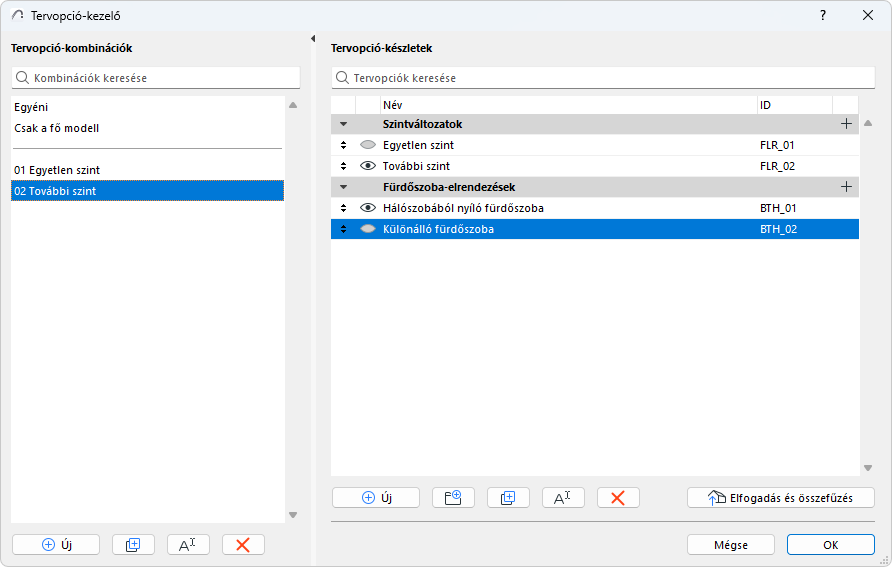
Task: Toggle visibility of Egyetlen szint option
Action: click(x=368, y=145)
